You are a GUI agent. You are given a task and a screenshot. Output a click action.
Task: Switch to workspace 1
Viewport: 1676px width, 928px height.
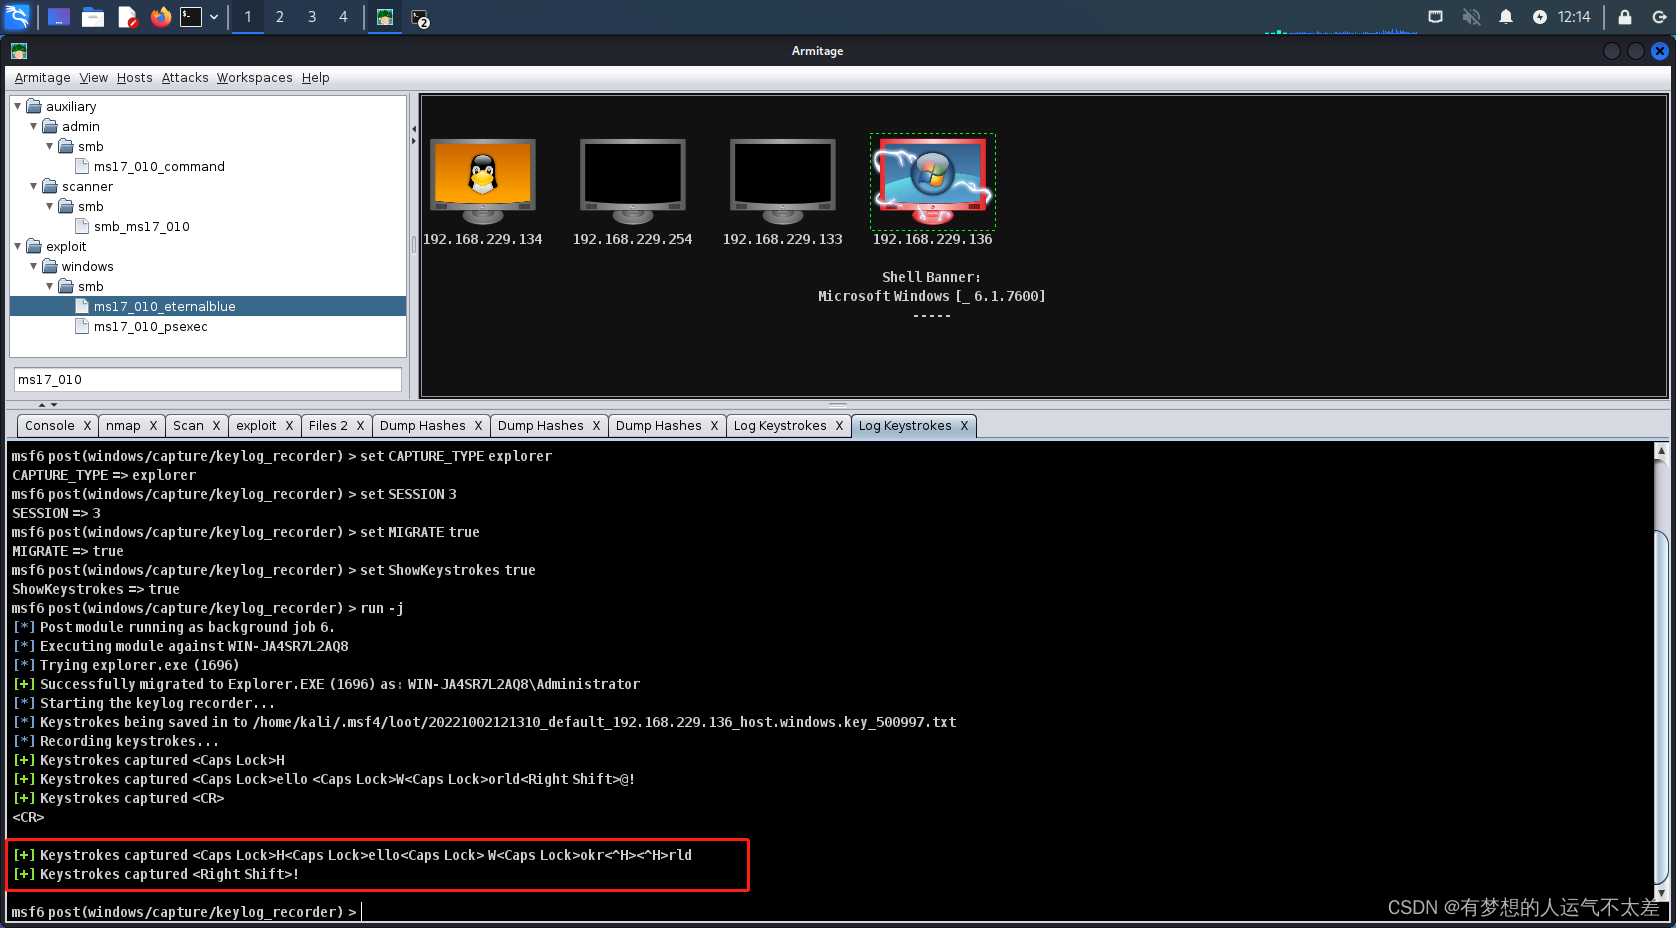(248, 17)
